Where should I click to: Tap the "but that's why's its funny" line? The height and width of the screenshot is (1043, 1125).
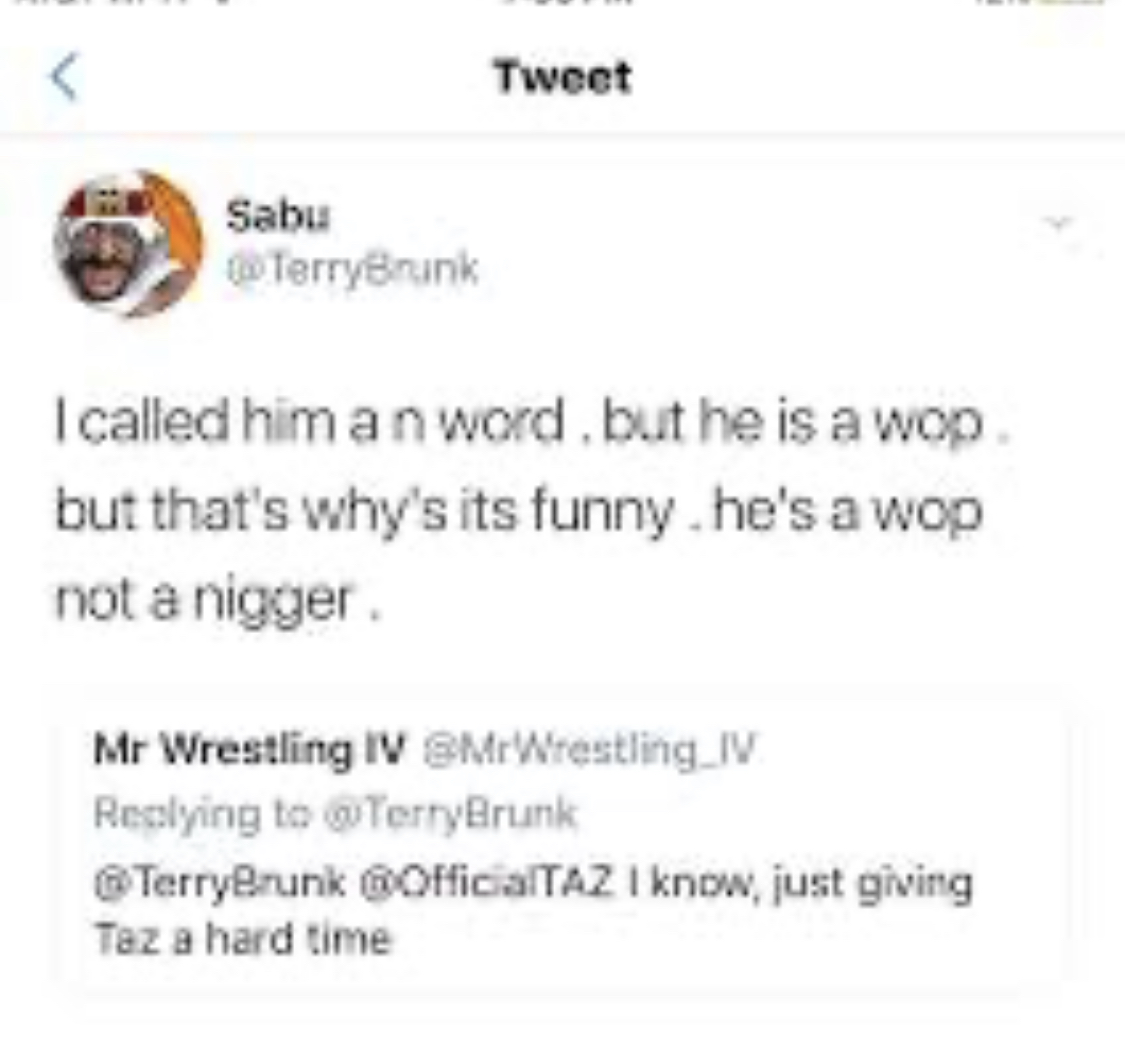(365, 512)
